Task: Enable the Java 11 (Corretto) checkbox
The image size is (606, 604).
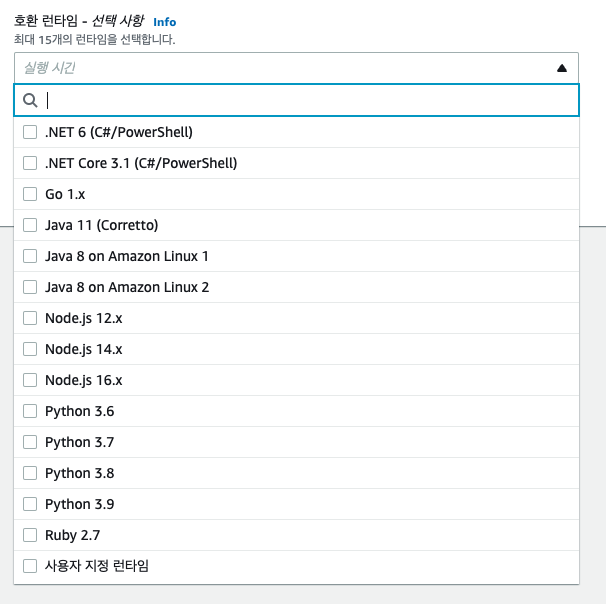Action: point(30,225)
